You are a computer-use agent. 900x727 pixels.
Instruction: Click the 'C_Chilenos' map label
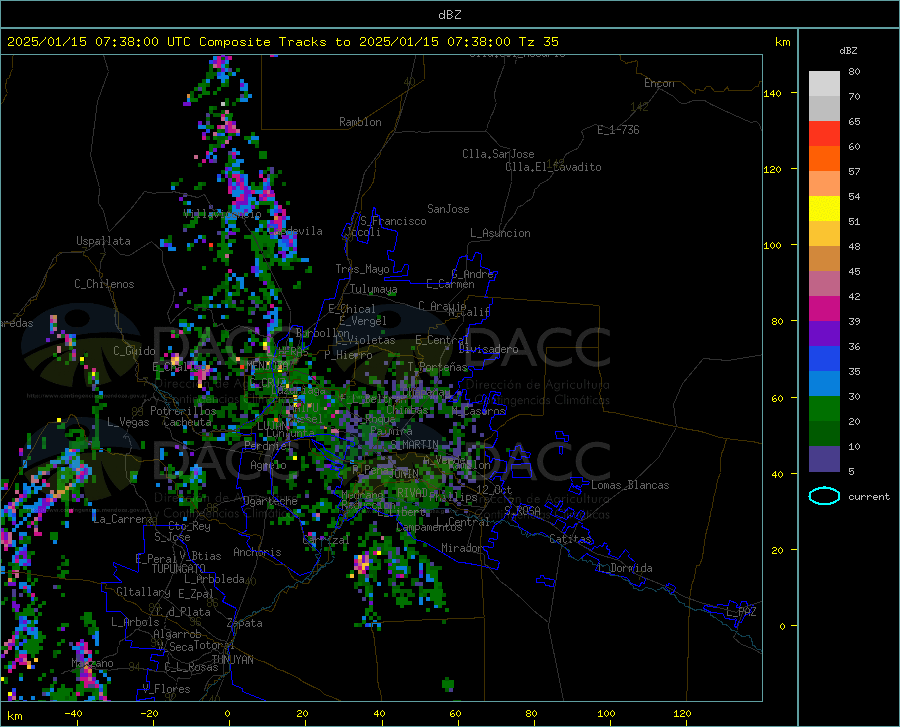pos(104,284)
